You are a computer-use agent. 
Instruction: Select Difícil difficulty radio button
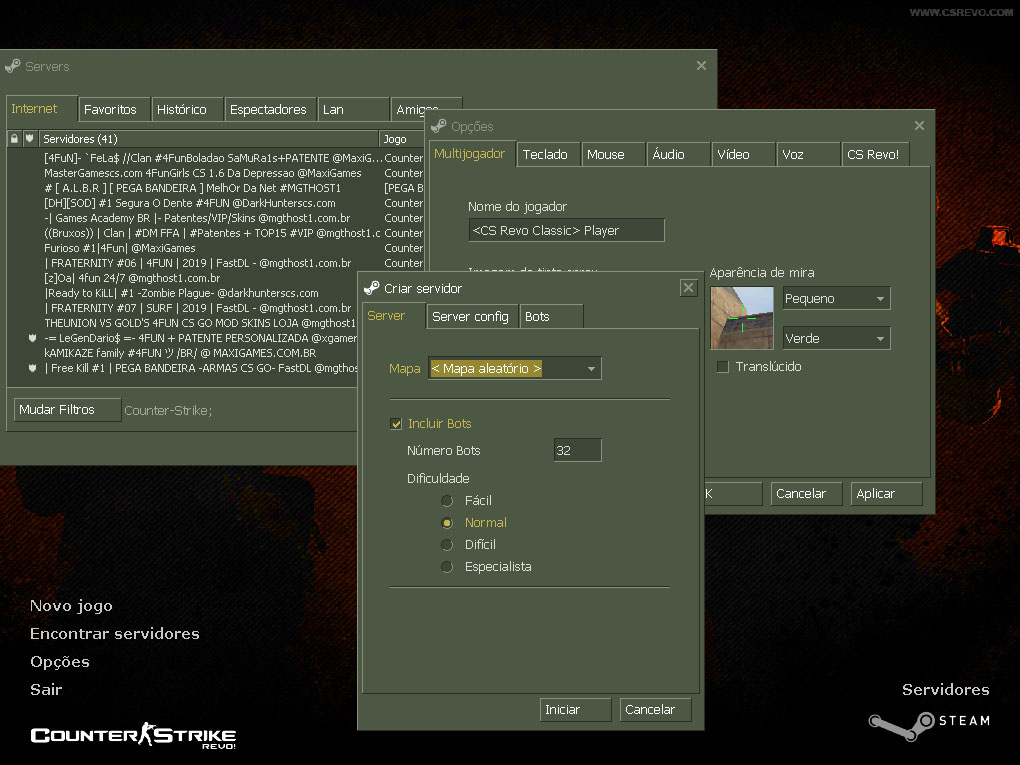click(x=447, y=545)
